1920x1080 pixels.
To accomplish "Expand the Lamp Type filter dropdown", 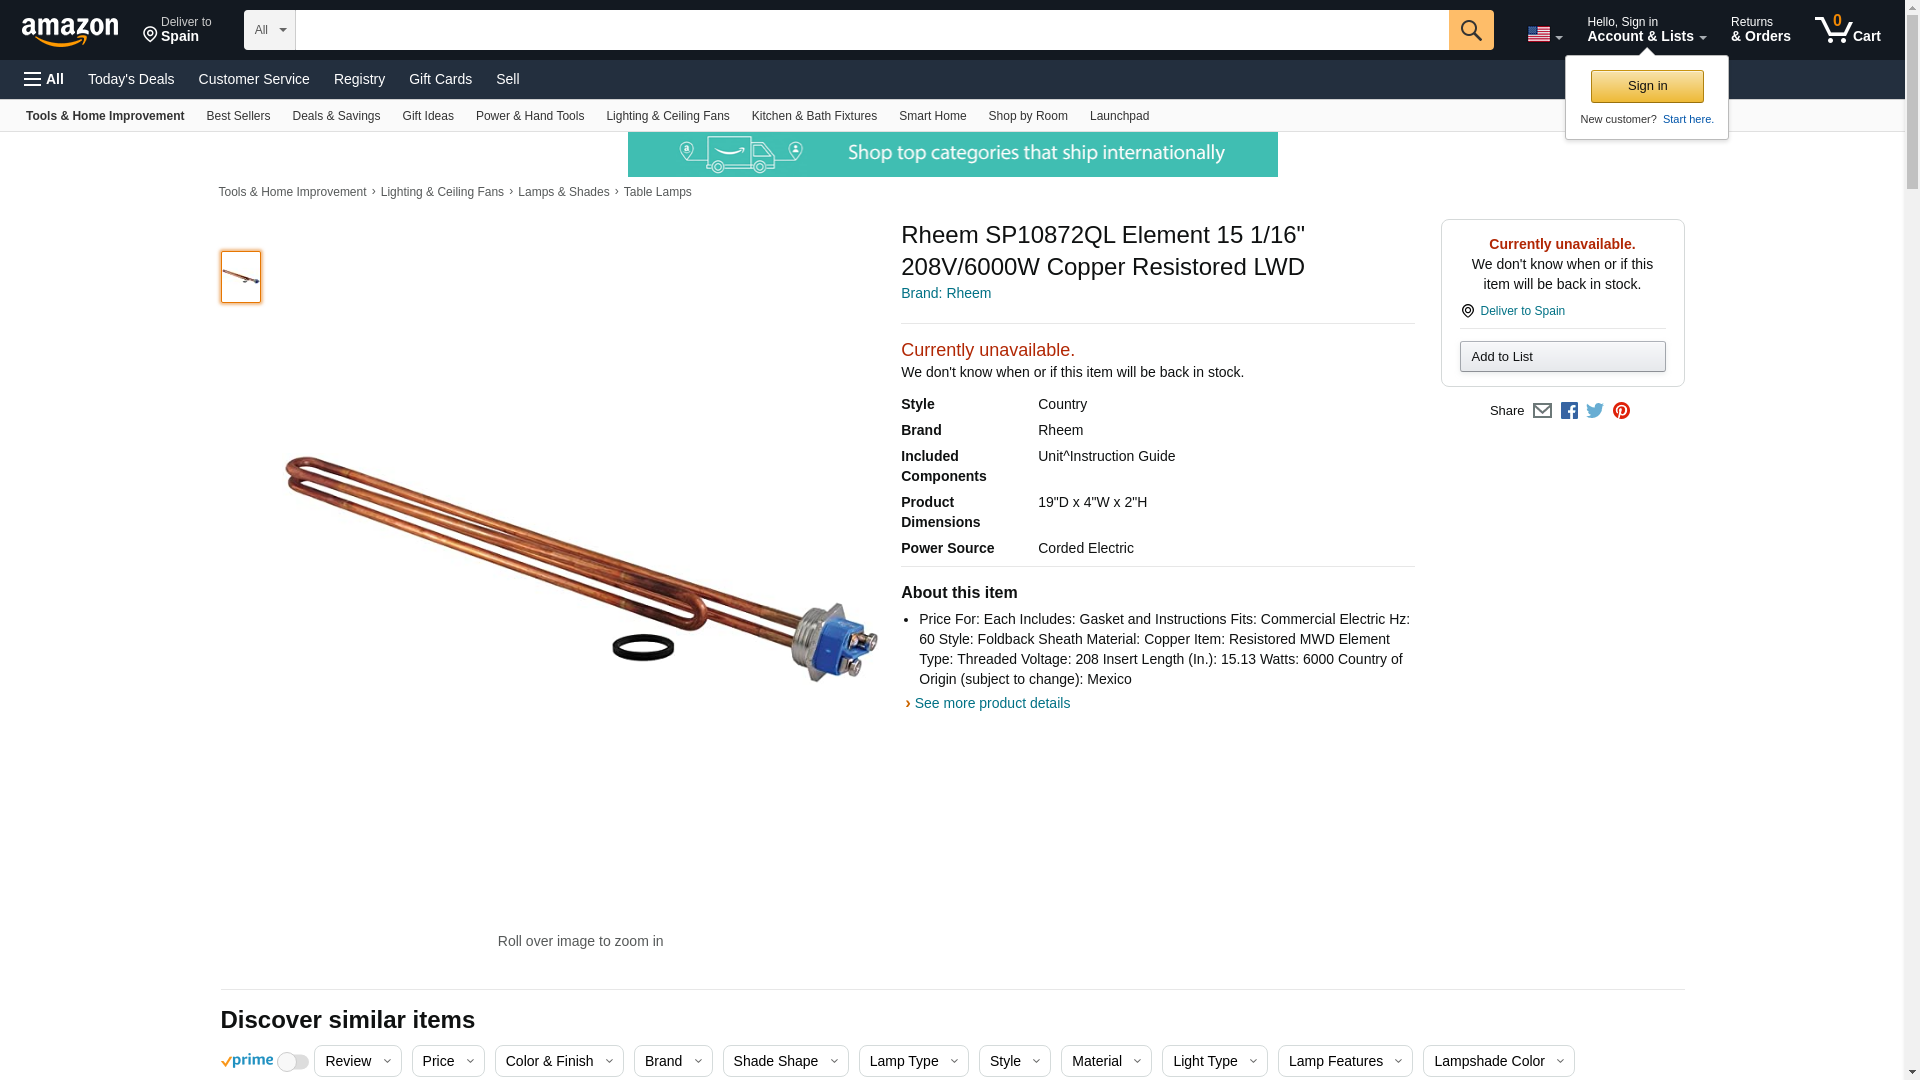I will tap(913, 1061).
